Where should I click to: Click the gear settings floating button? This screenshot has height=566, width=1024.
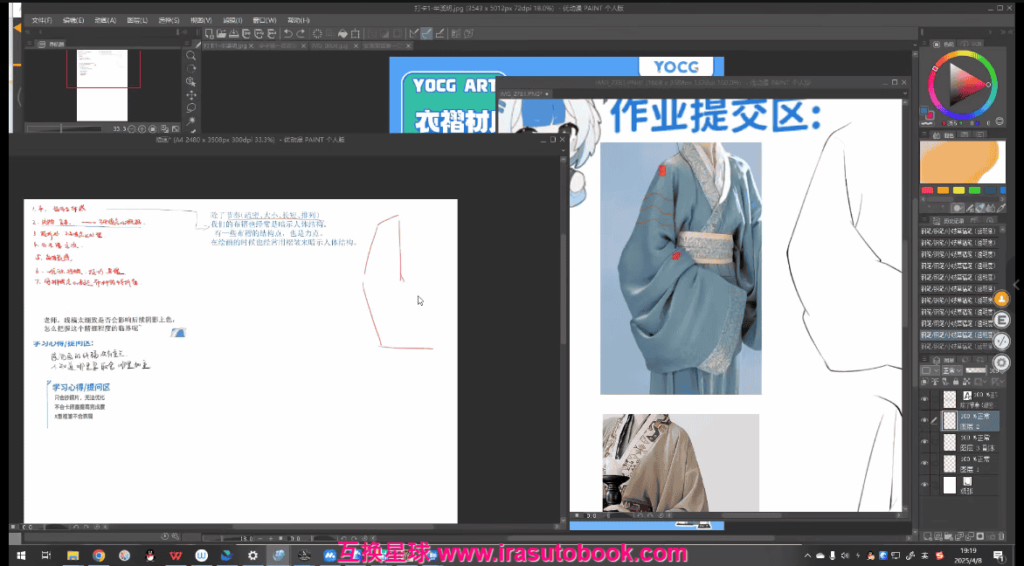pyautogui.click(x=1001, y=362)
